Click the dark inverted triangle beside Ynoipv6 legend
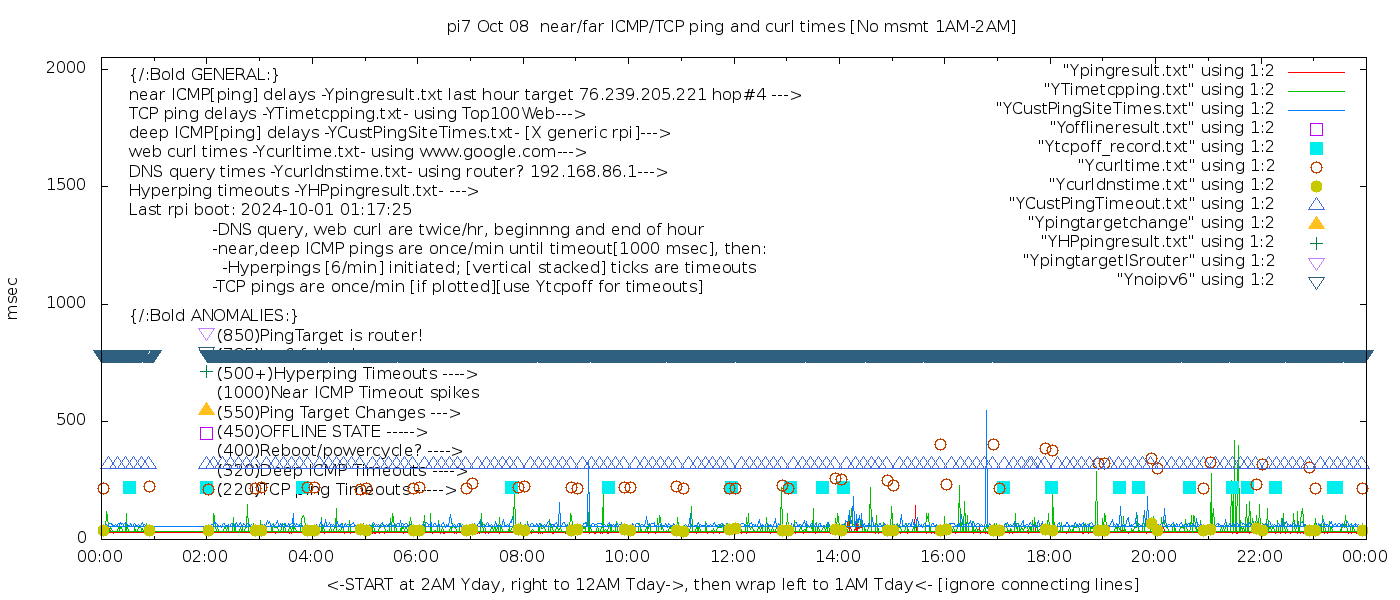 point(1316,282)
